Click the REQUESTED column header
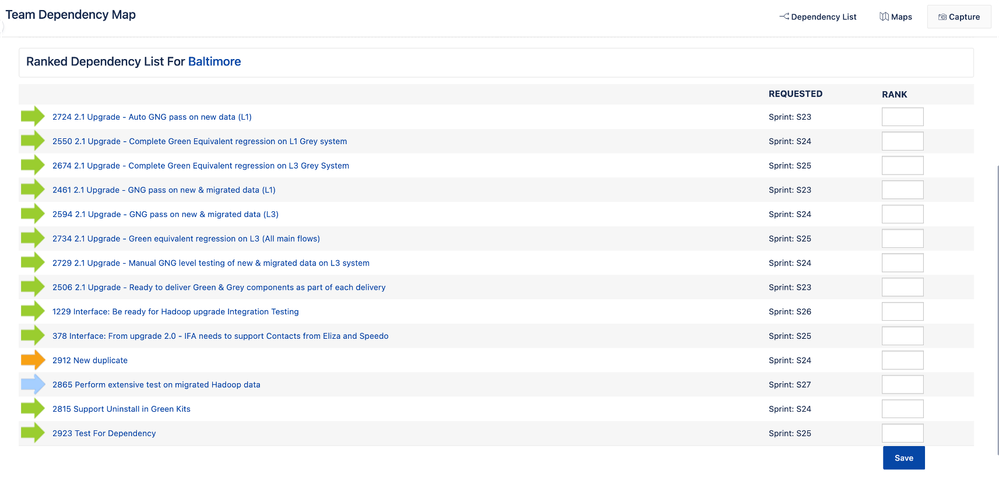999x483 pixels. [x=795, y=94]
